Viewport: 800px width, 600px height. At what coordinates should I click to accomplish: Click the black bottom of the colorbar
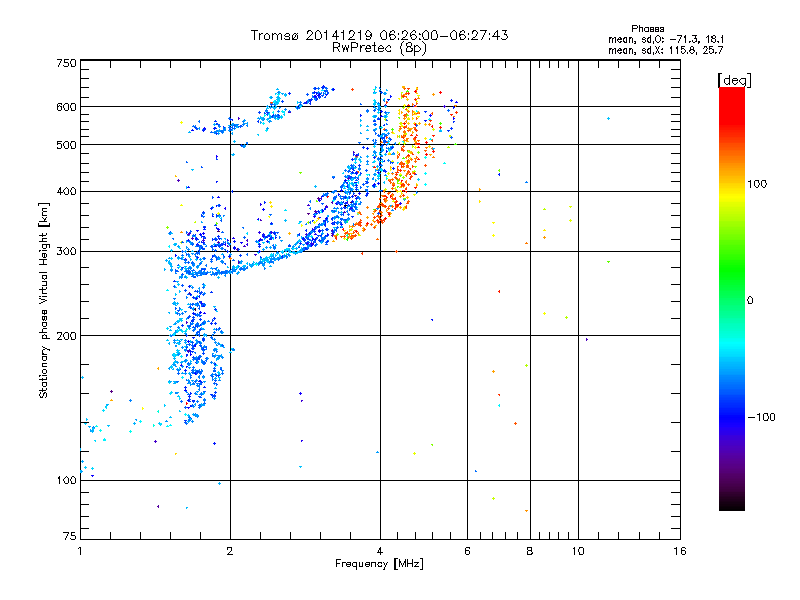pyautogui.click(x=732, y=503)
